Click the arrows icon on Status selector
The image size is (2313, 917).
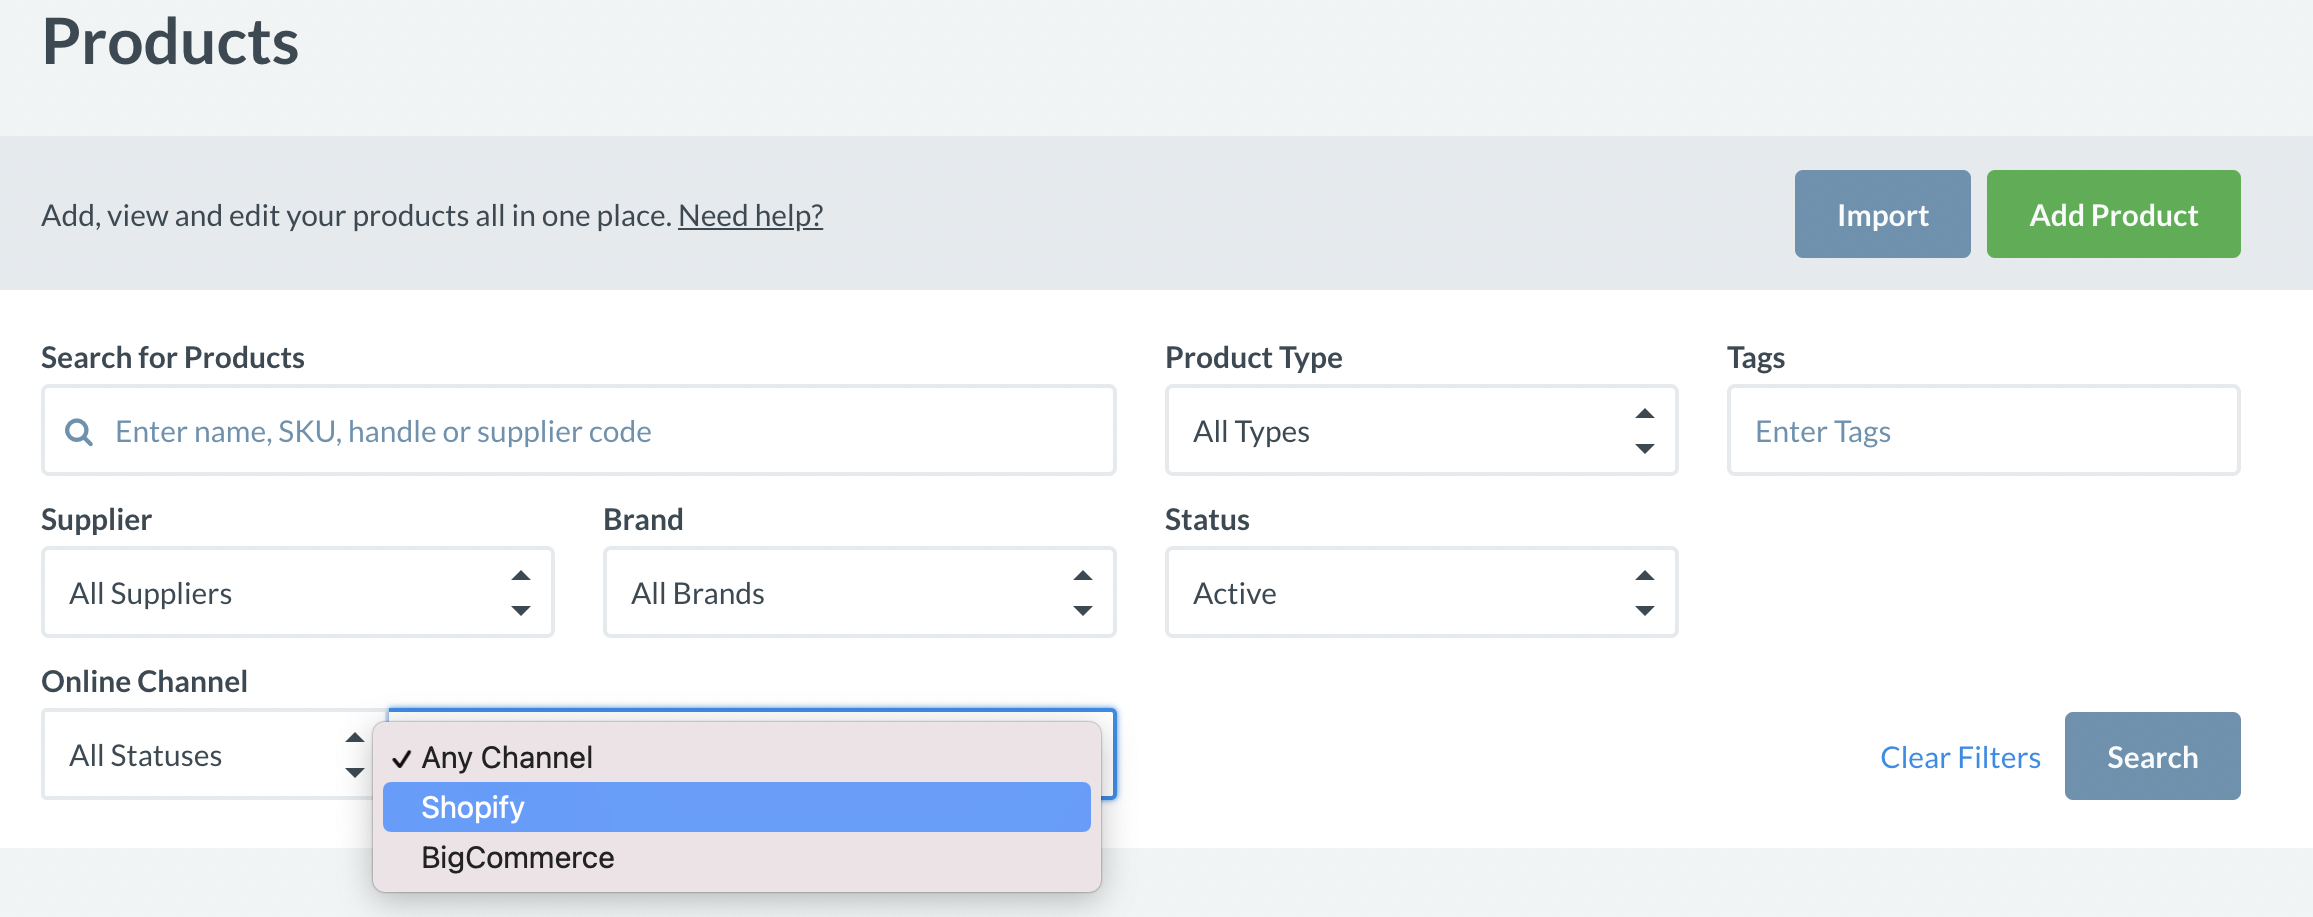(x=1644, y=593)
